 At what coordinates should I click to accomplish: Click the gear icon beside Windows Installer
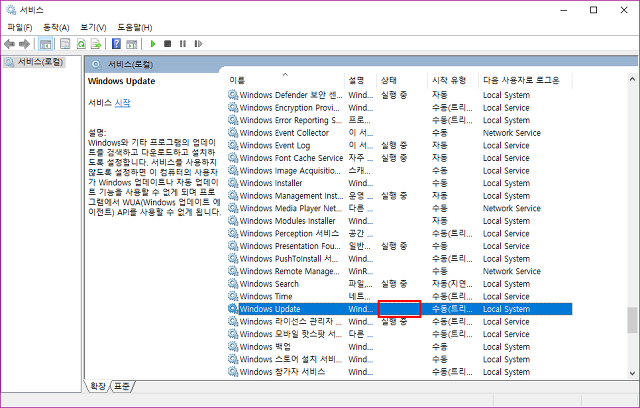pos(233,183)
